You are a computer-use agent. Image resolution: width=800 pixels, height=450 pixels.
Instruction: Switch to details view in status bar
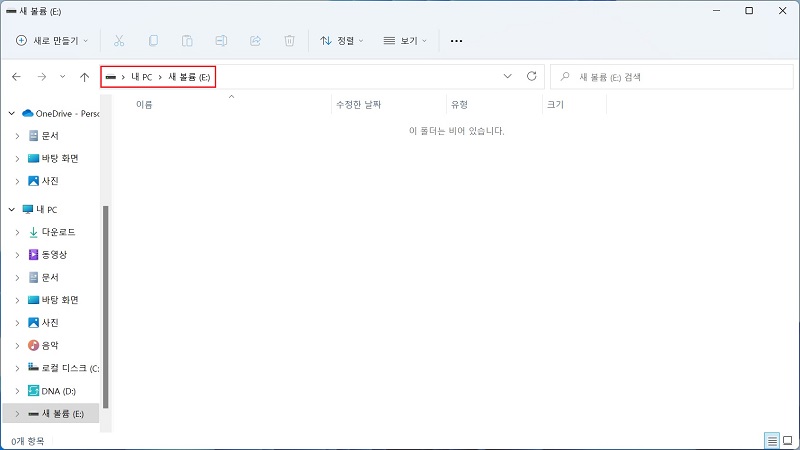[x=772, y=440]
